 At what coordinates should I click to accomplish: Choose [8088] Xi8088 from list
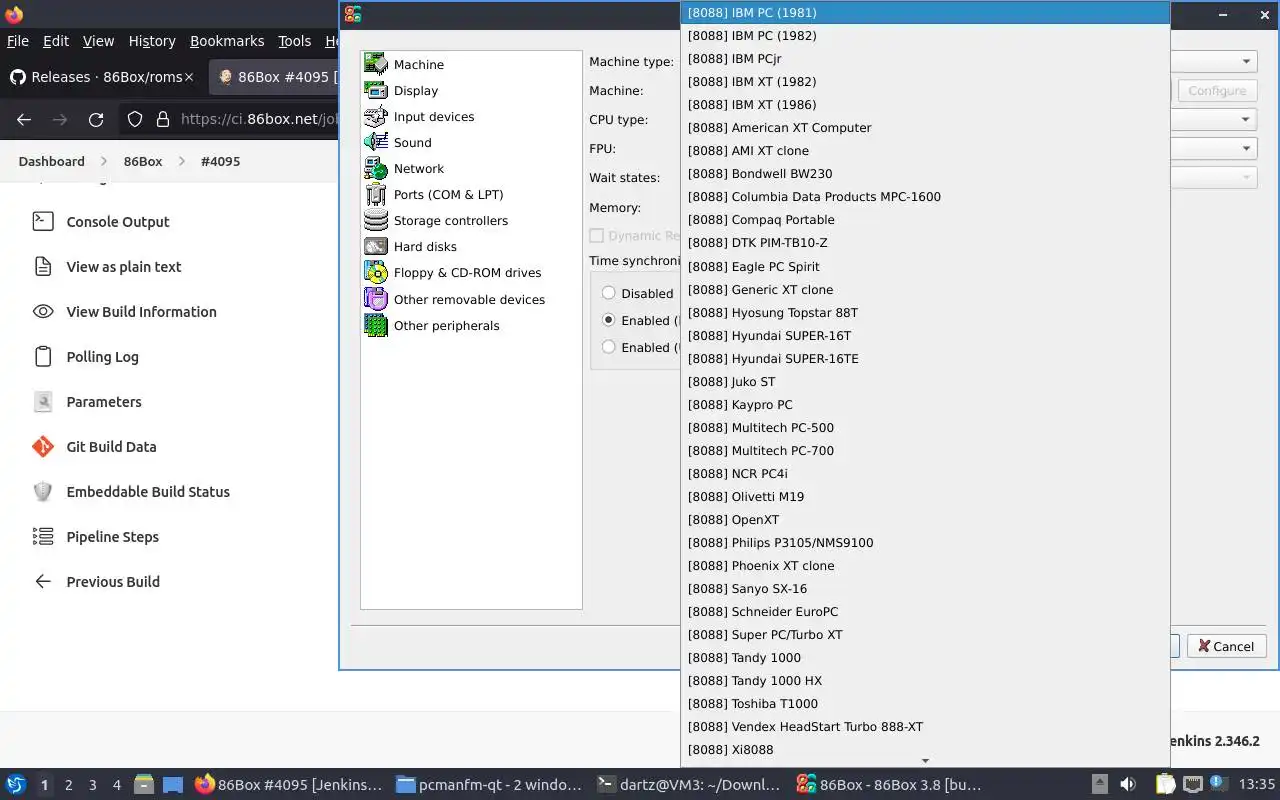[x=925, y=749]
